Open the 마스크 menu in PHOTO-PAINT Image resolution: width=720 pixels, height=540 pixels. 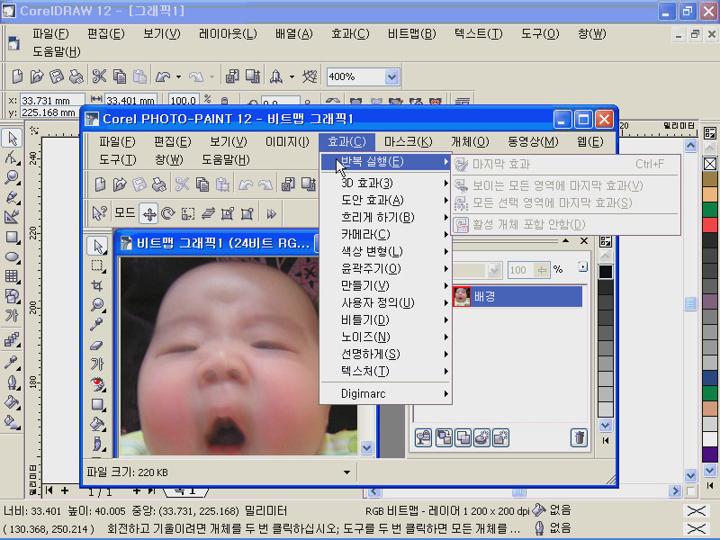(408, 142)
